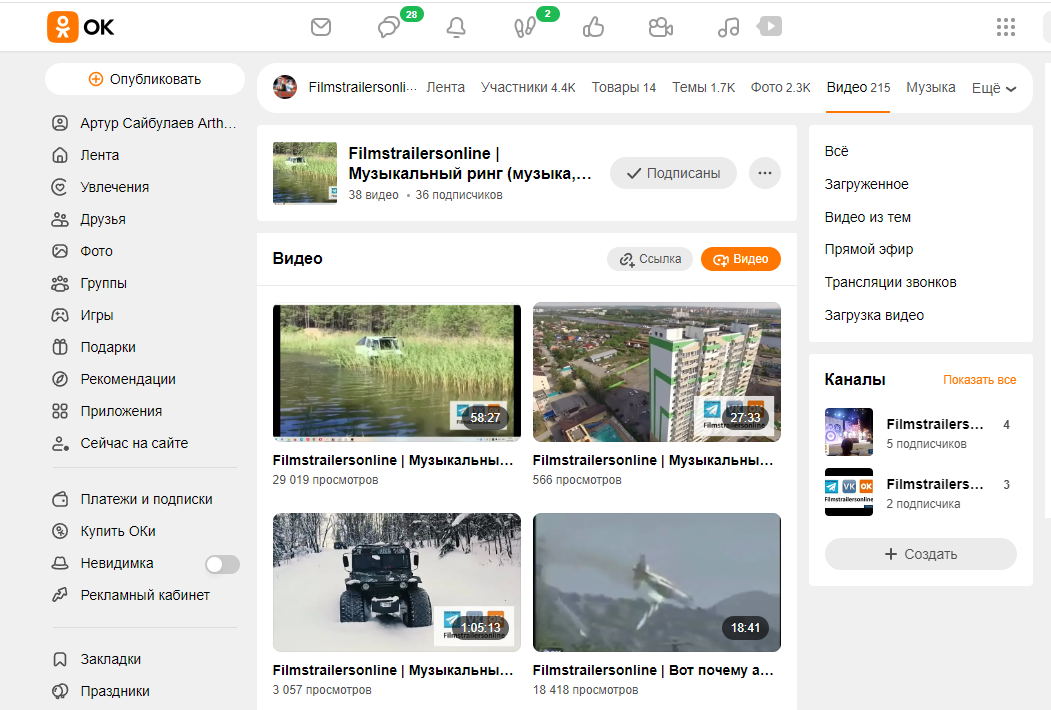Switch to the Музыка tab
1051x710 pixels.
click(931, 87)
